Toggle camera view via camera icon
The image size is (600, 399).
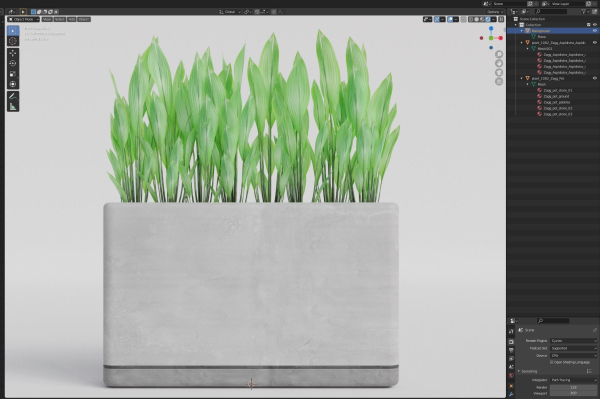coord(499,73)
